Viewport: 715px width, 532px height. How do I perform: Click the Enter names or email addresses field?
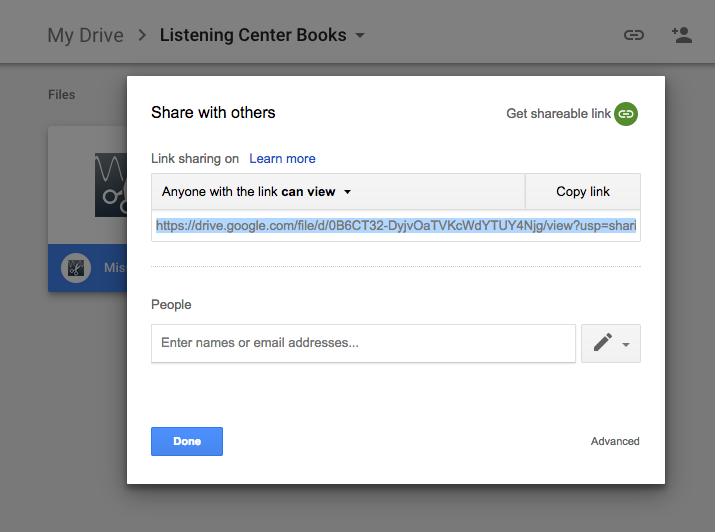(363, 343)
